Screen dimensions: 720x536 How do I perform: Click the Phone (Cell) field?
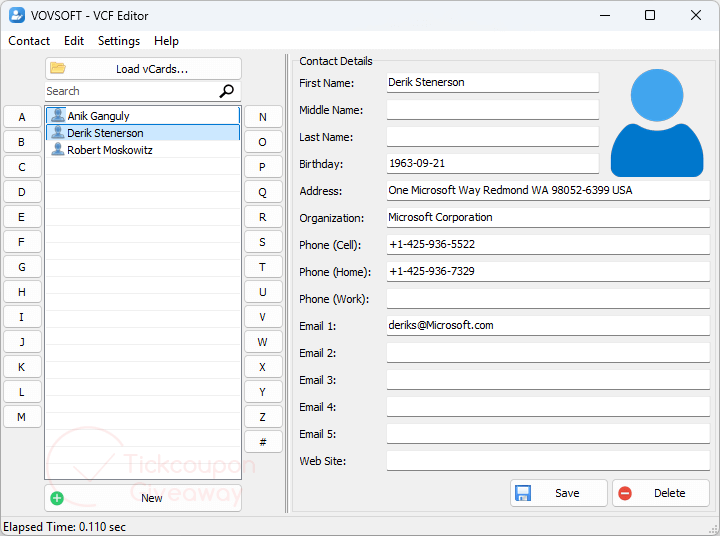[x=548, y=245]
